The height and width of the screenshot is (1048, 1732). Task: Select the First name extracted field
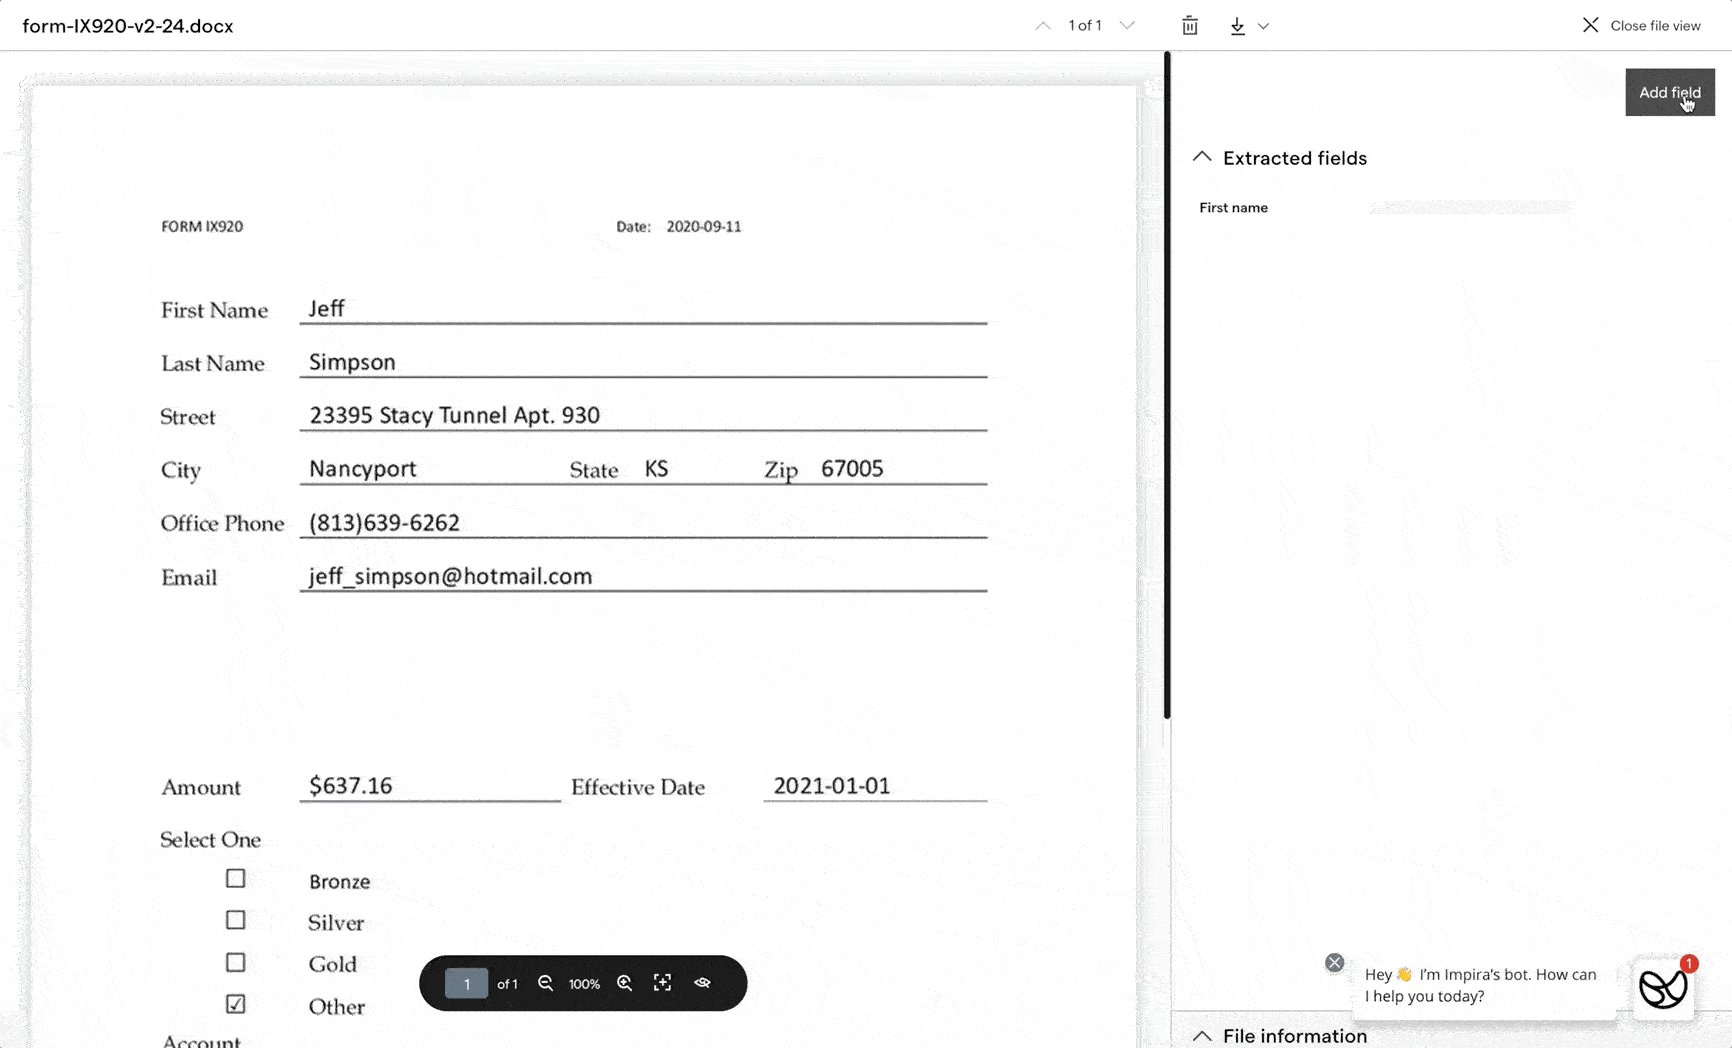[x=1233, y=208]
